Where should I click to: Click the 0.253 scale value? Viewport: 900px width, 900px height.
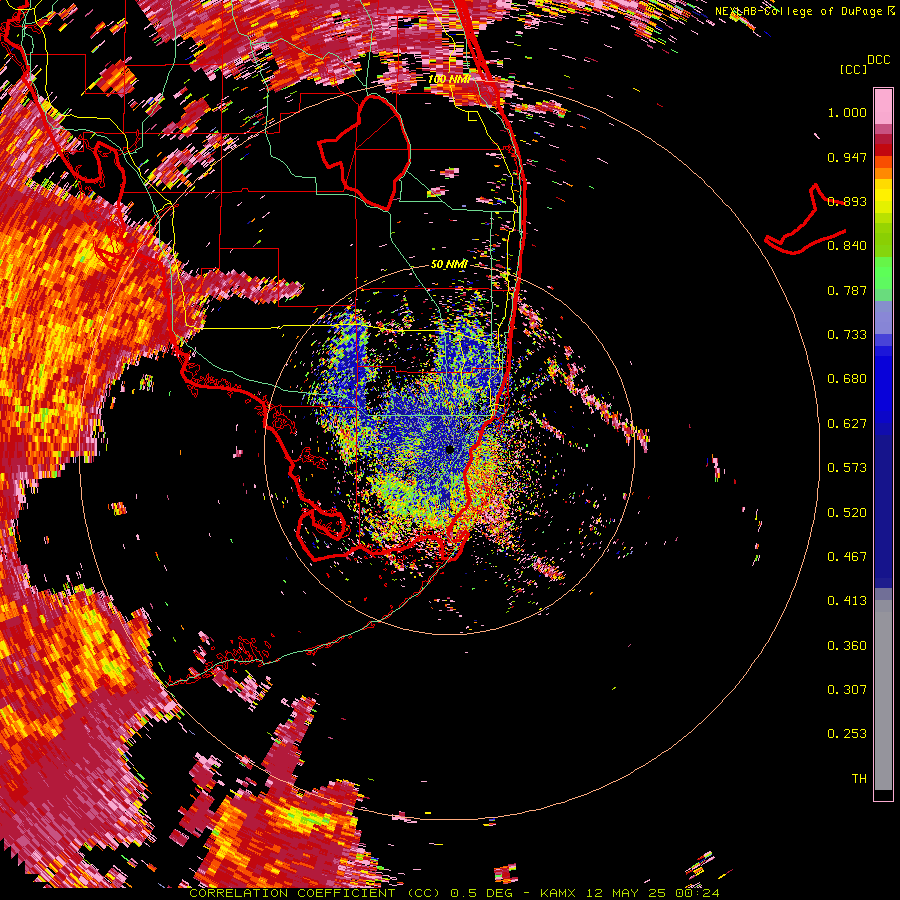coord(847,734)
